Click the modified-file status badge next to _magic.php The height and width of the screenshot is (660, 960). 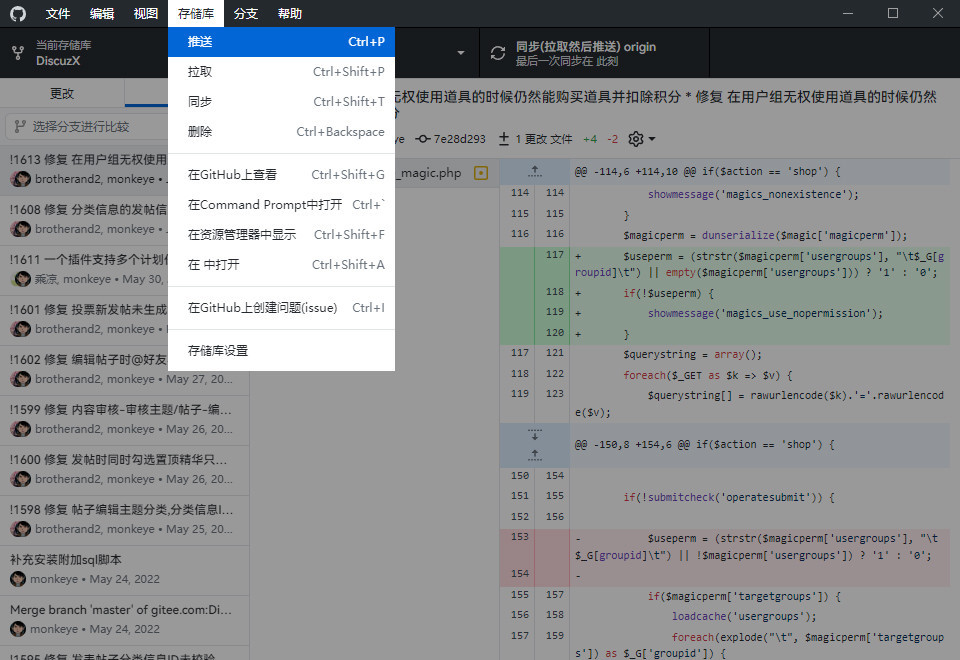coord(481,172)
